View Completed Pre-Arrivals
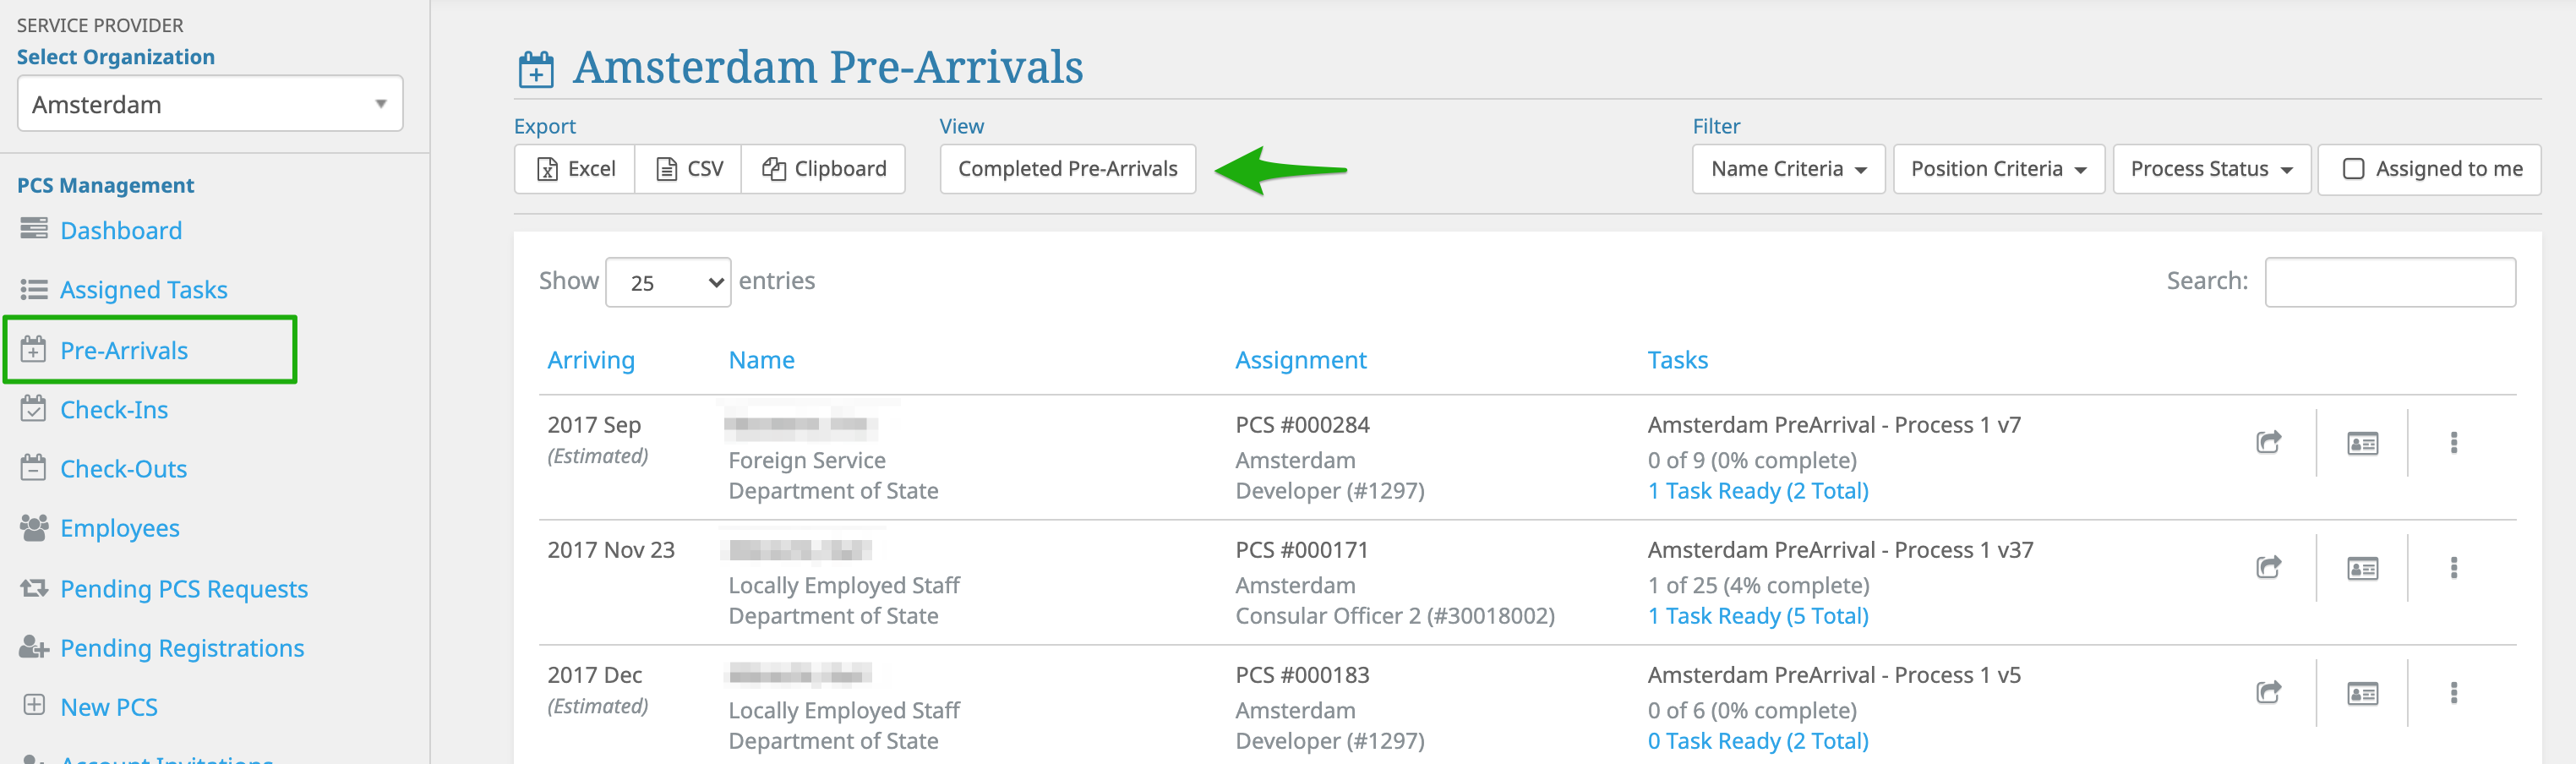The width and height of the screenshot is (2576, 764). tap(1067, 169)
